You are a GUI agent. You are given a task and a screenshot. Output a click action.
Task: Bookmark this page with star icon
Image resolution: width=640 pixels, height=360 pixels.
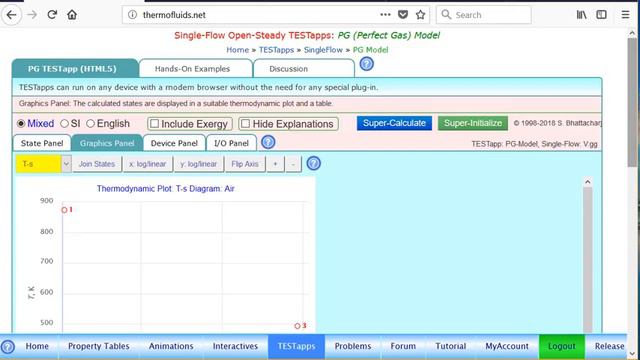420,15
